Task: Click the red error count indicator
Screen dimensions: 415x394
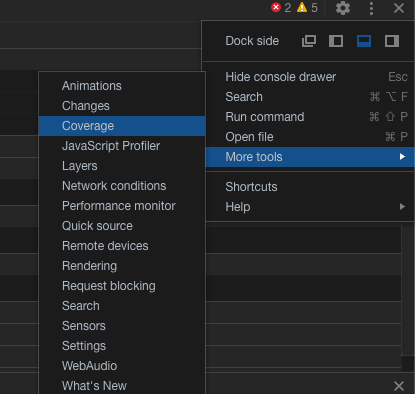Action: [281, 7]
